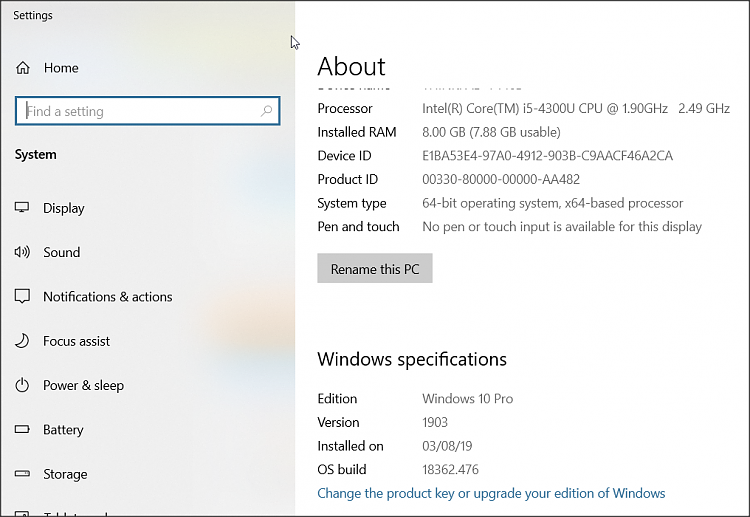Click the About page heading
This screenshot has width=750, height=517.
click(351, 66)
